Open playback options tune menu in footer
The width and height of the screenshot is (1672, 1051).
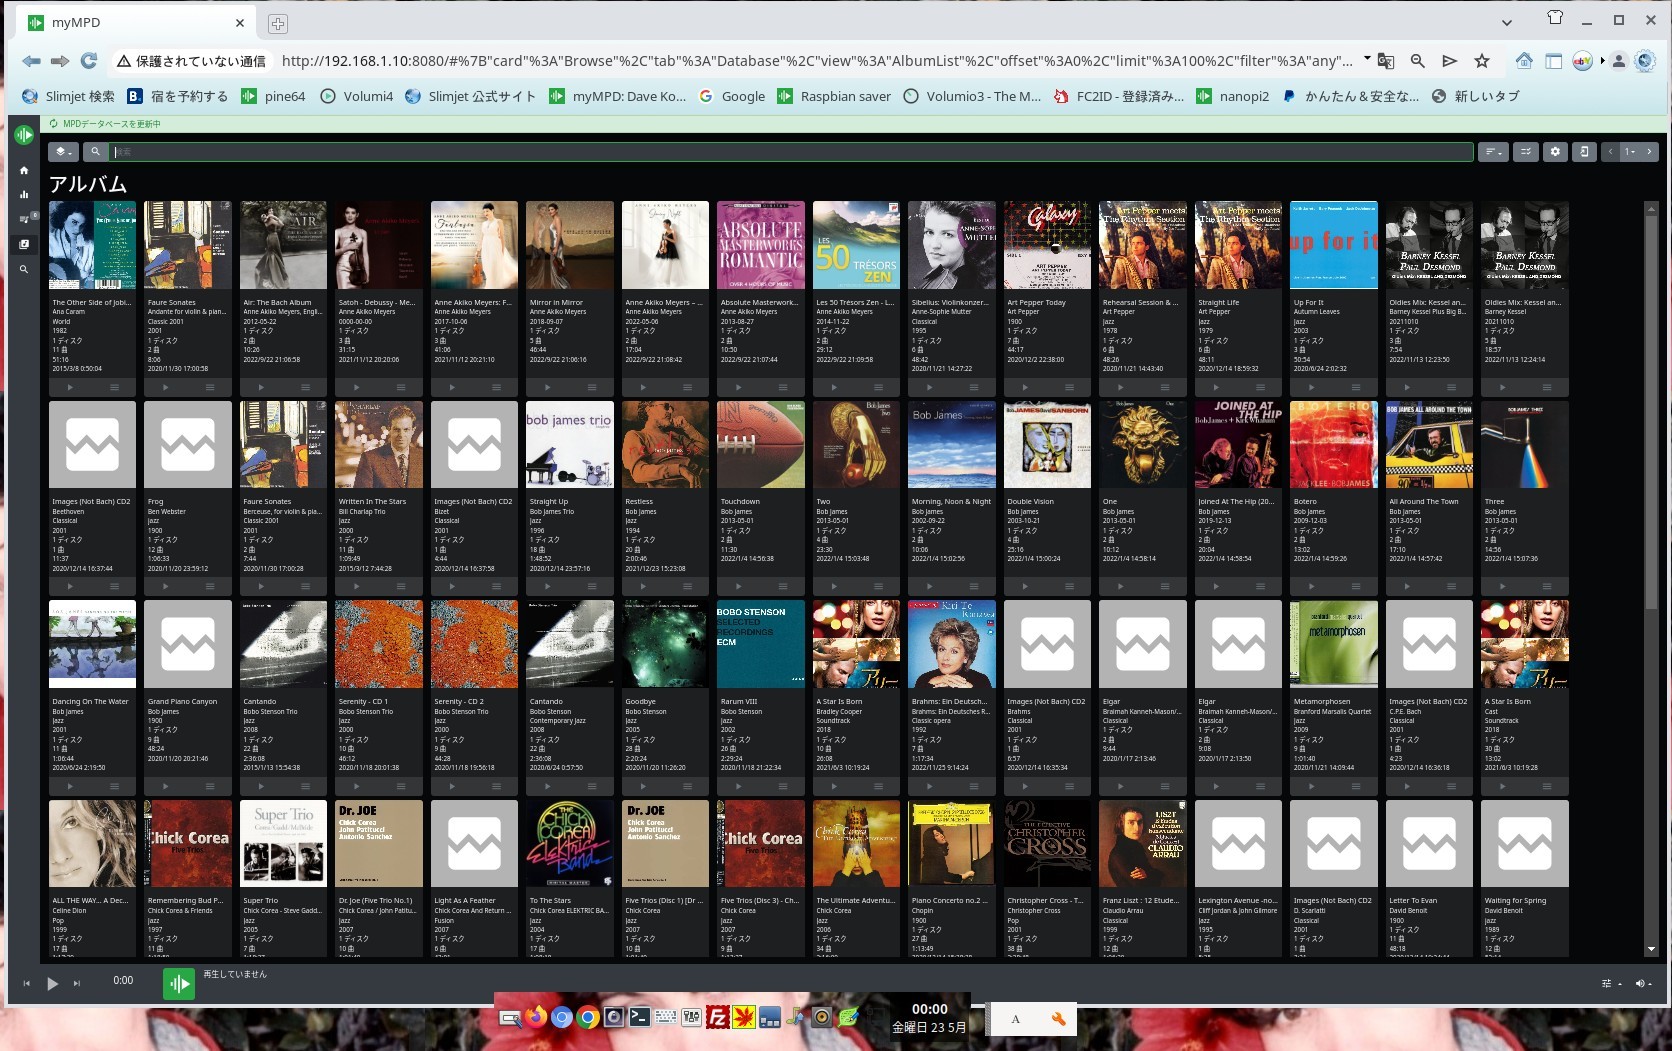point(1608,984)
